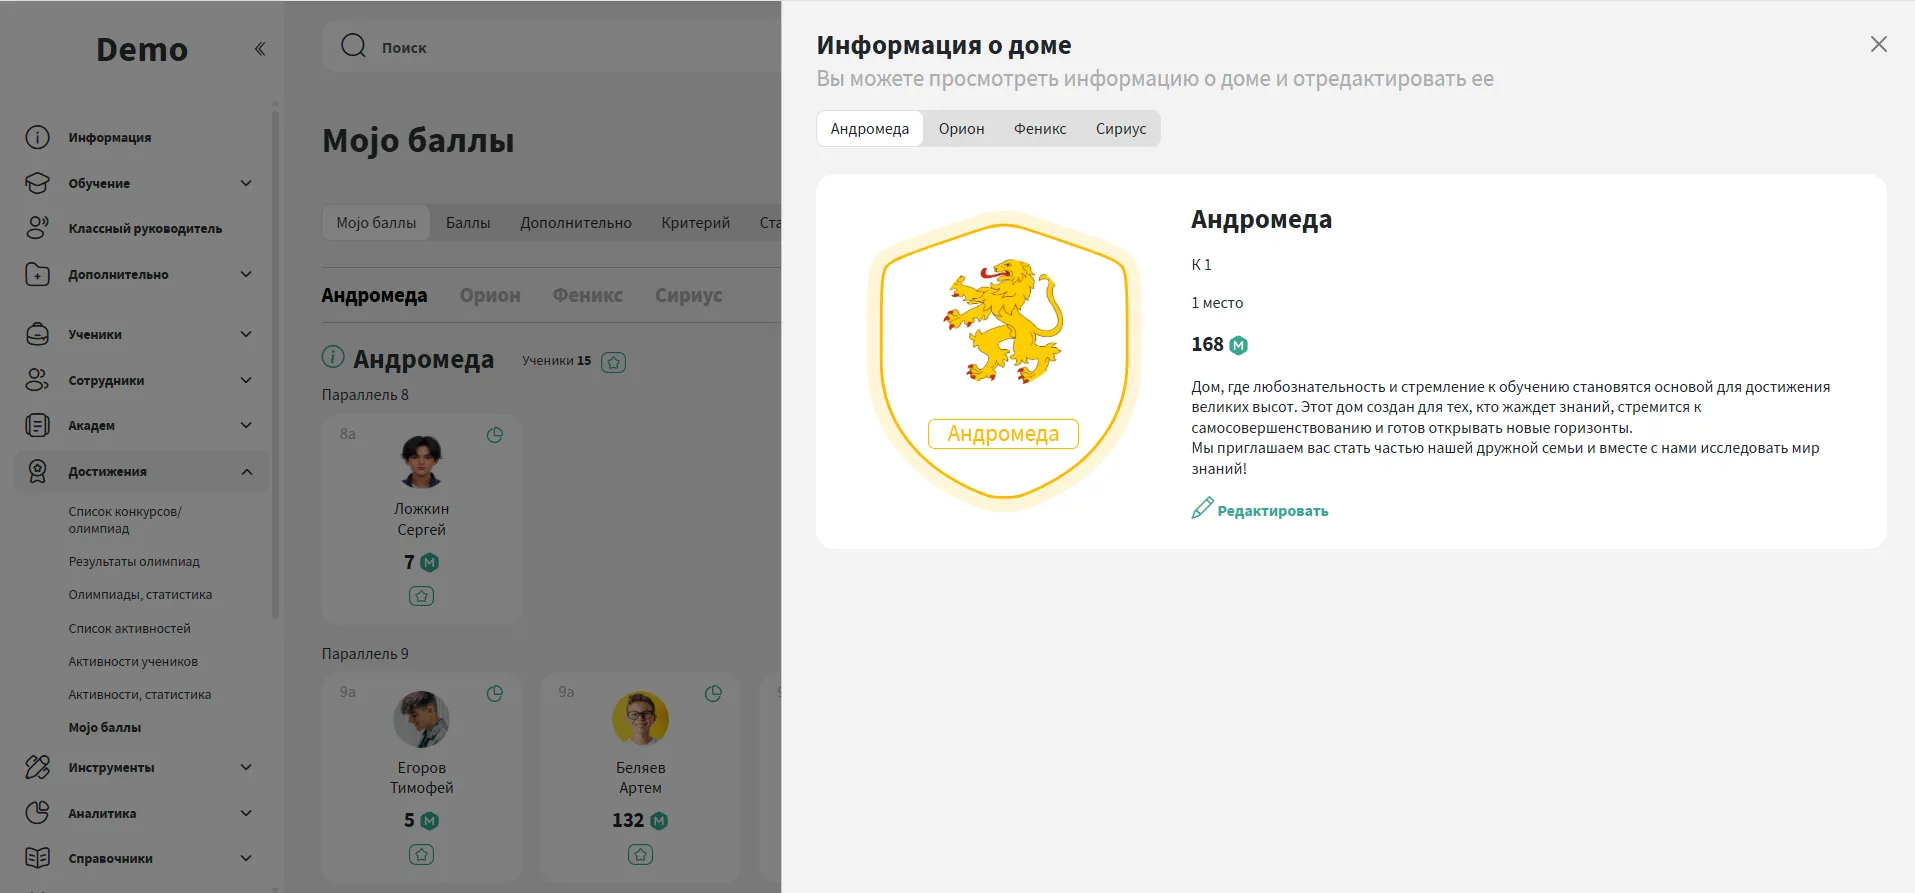Select the Сириус tab in house info

pyautogui.click(x=1120, y=129)
